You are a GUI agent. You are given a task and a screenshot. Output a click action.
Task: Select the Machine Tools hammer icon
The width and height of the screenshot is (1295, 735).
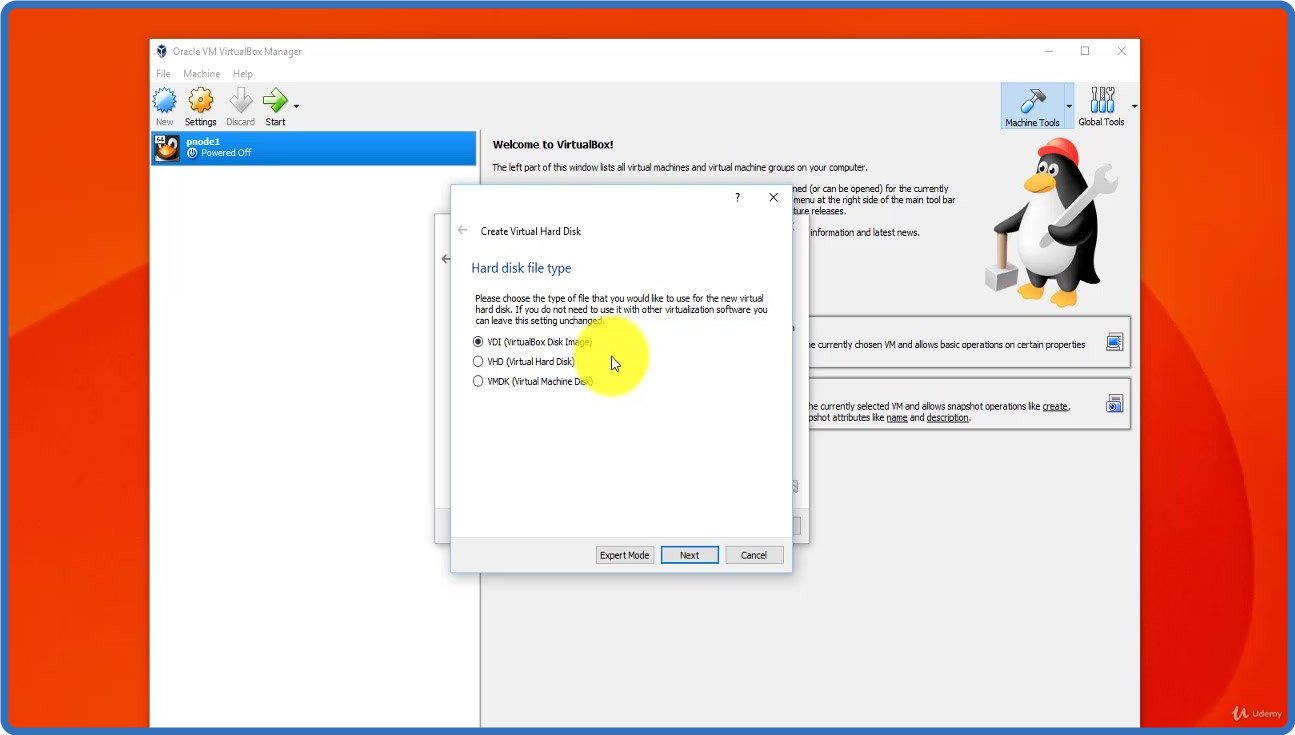click(x=1032, y=102)
